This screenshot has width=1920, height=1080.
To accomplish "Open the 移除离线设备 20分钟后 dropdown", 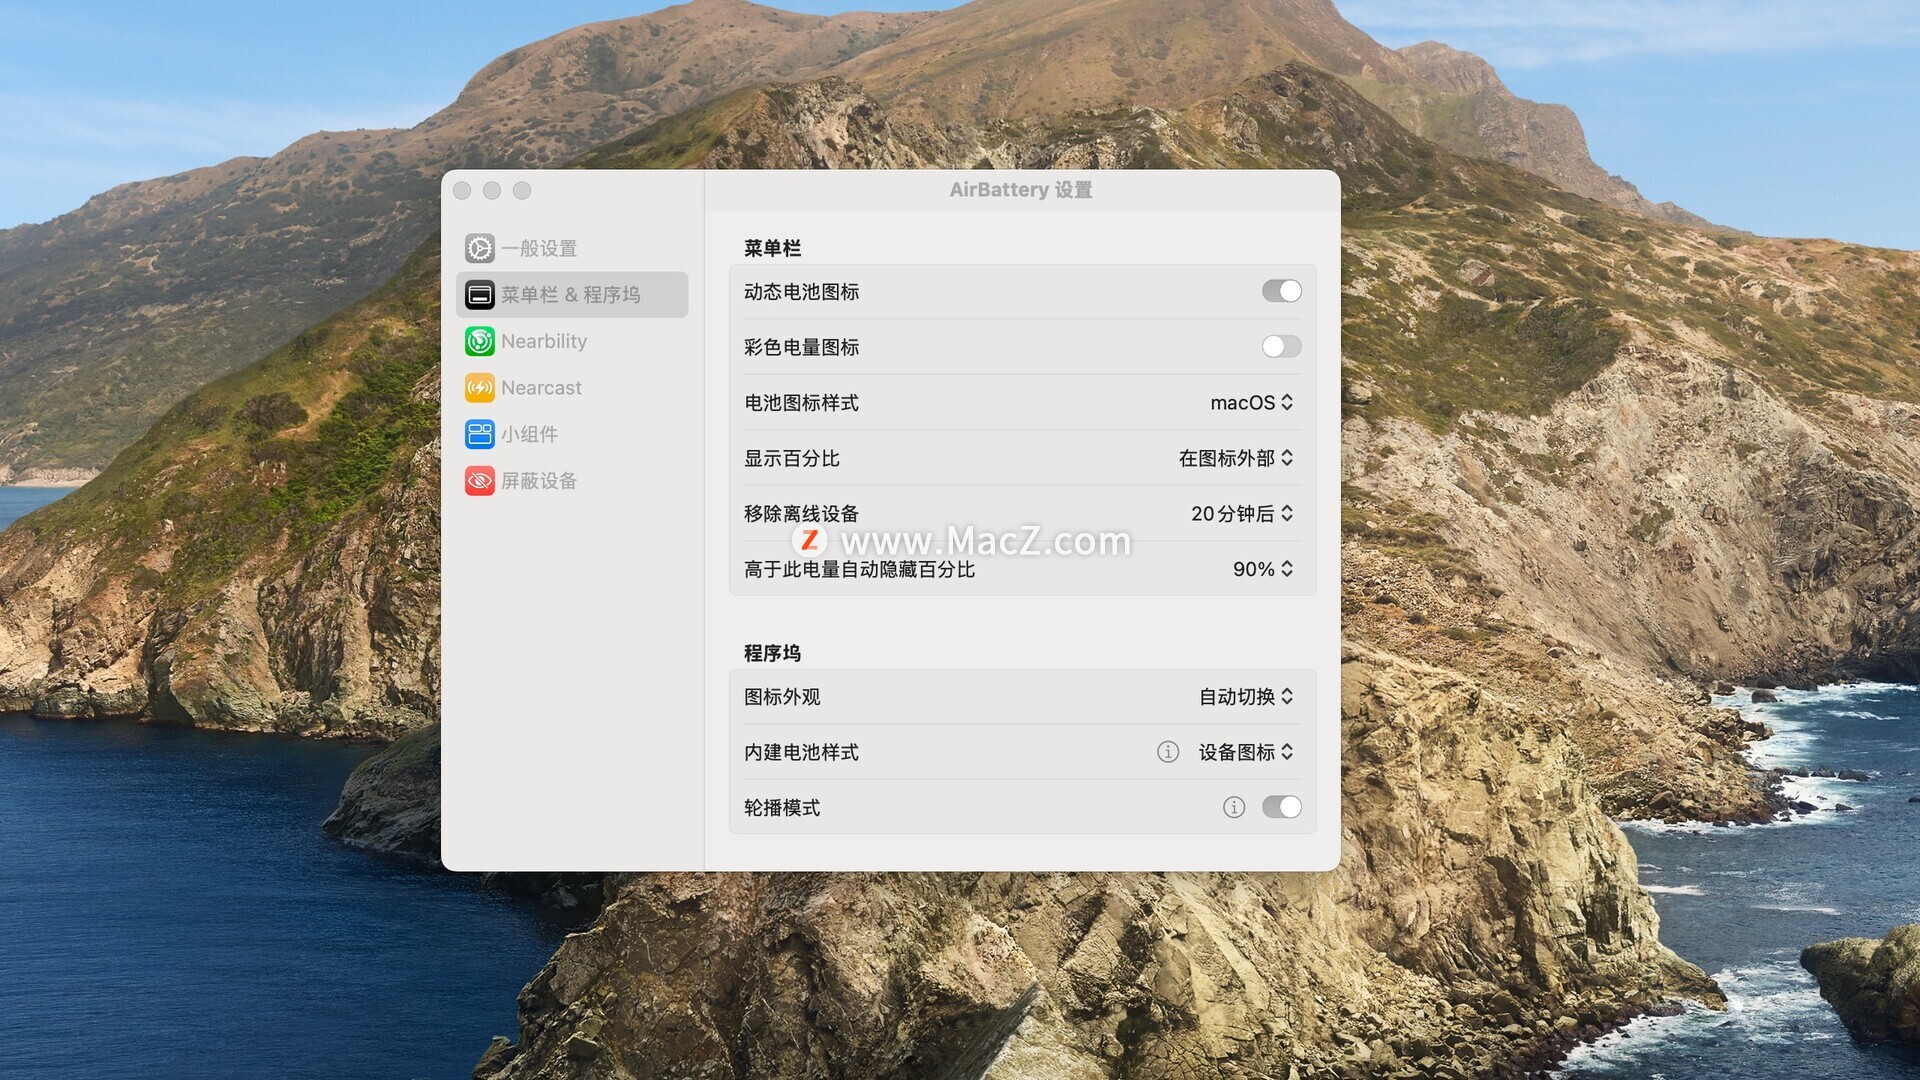I will [1242, 513].
